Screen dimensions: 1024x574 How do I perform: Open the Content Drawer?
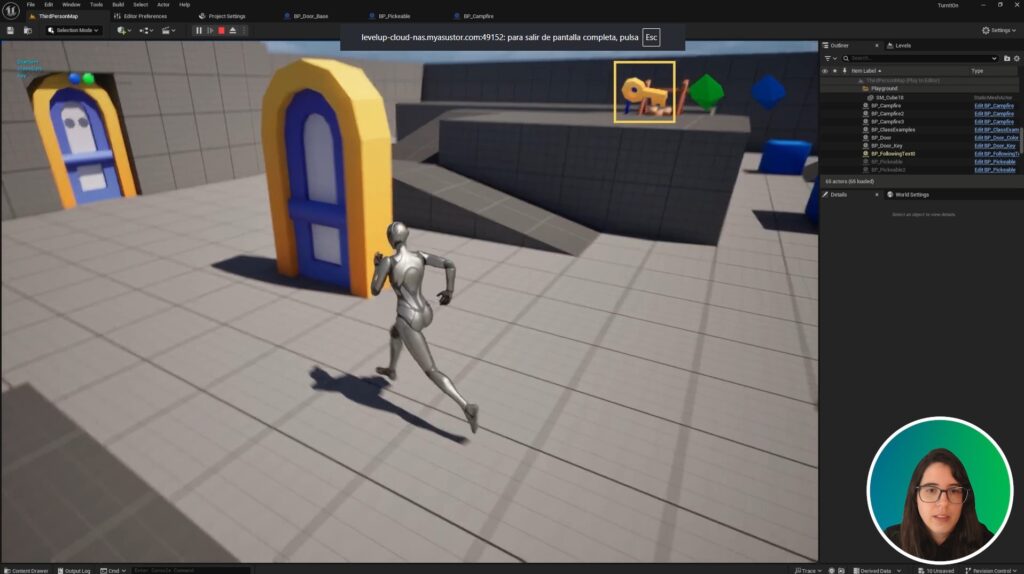(26, 570)
